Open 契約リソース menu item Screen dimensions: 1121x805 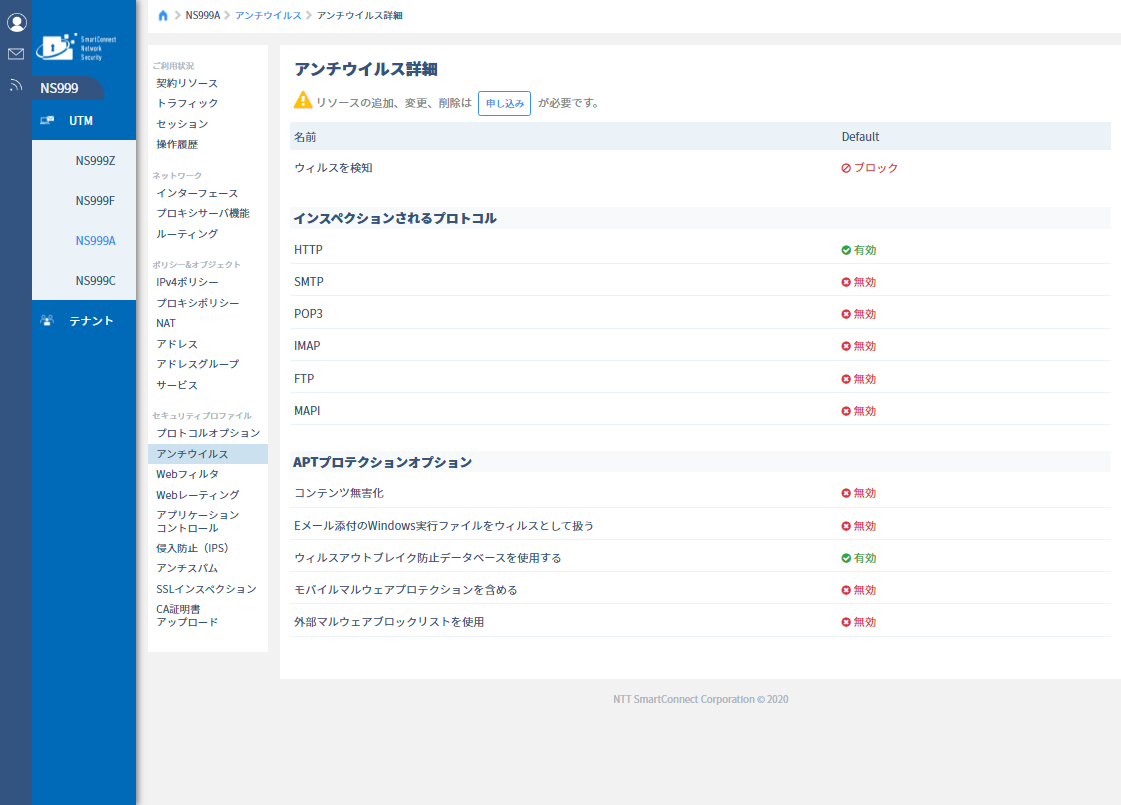[187, 83]
